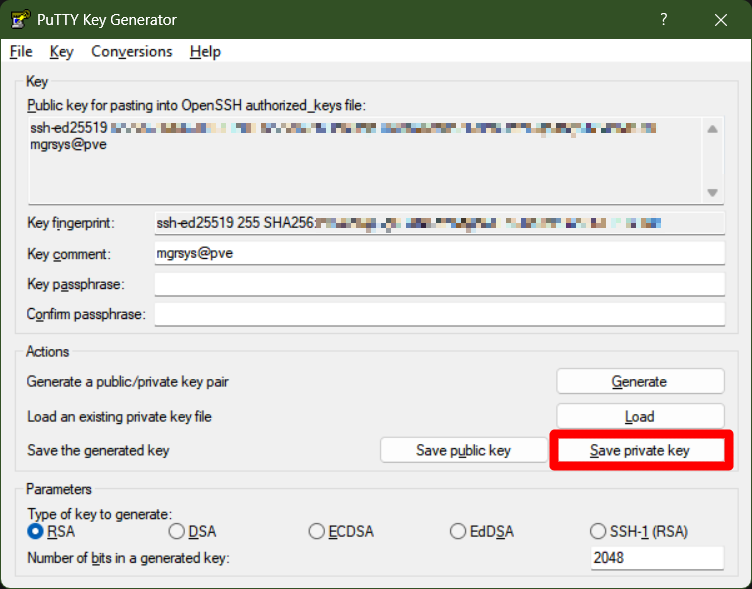Image resolution: width=752 pixels, height=589 pixels.
Task: Click Save private key button
Action: pyautogui.click(x=640, y=450)
